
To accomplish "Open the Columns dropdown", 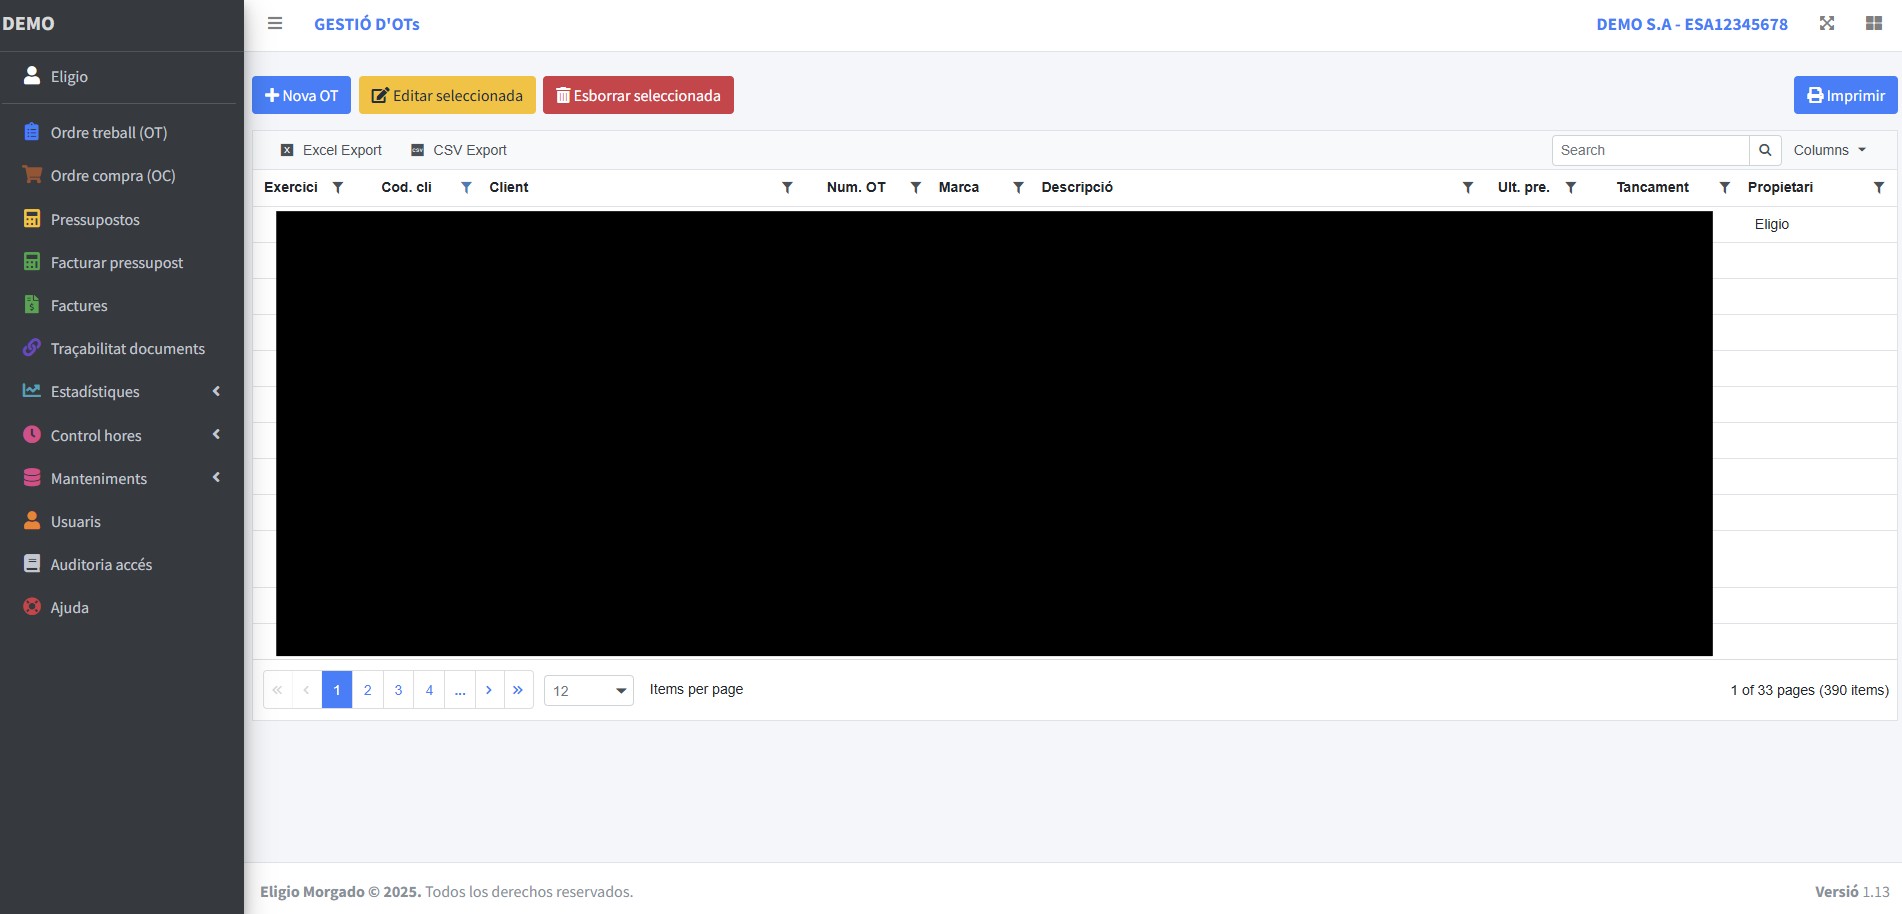I will click(1829, 150).
